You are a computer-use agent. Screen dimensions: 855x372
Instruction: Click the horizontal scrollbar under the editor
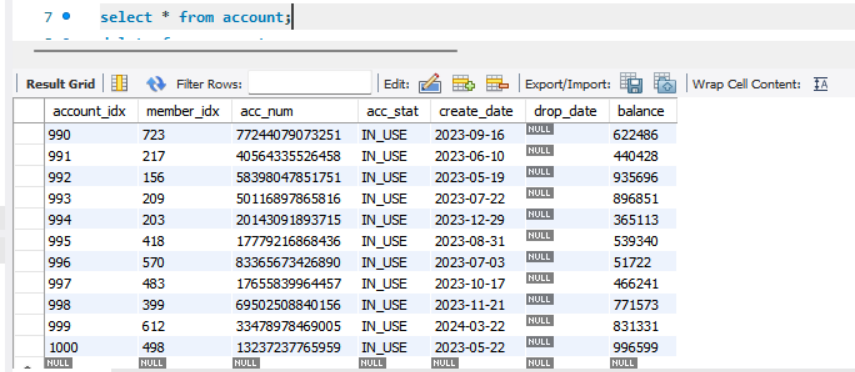tap(245, 51)
